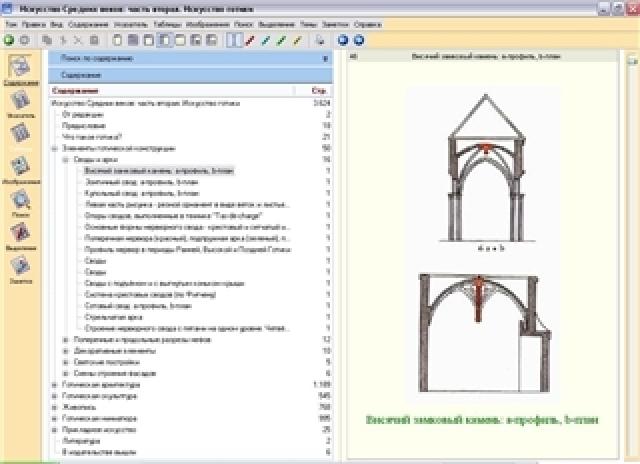Open the Предисловие contents entry
Screen dimensions: 640x464
(x=76, y=126)
